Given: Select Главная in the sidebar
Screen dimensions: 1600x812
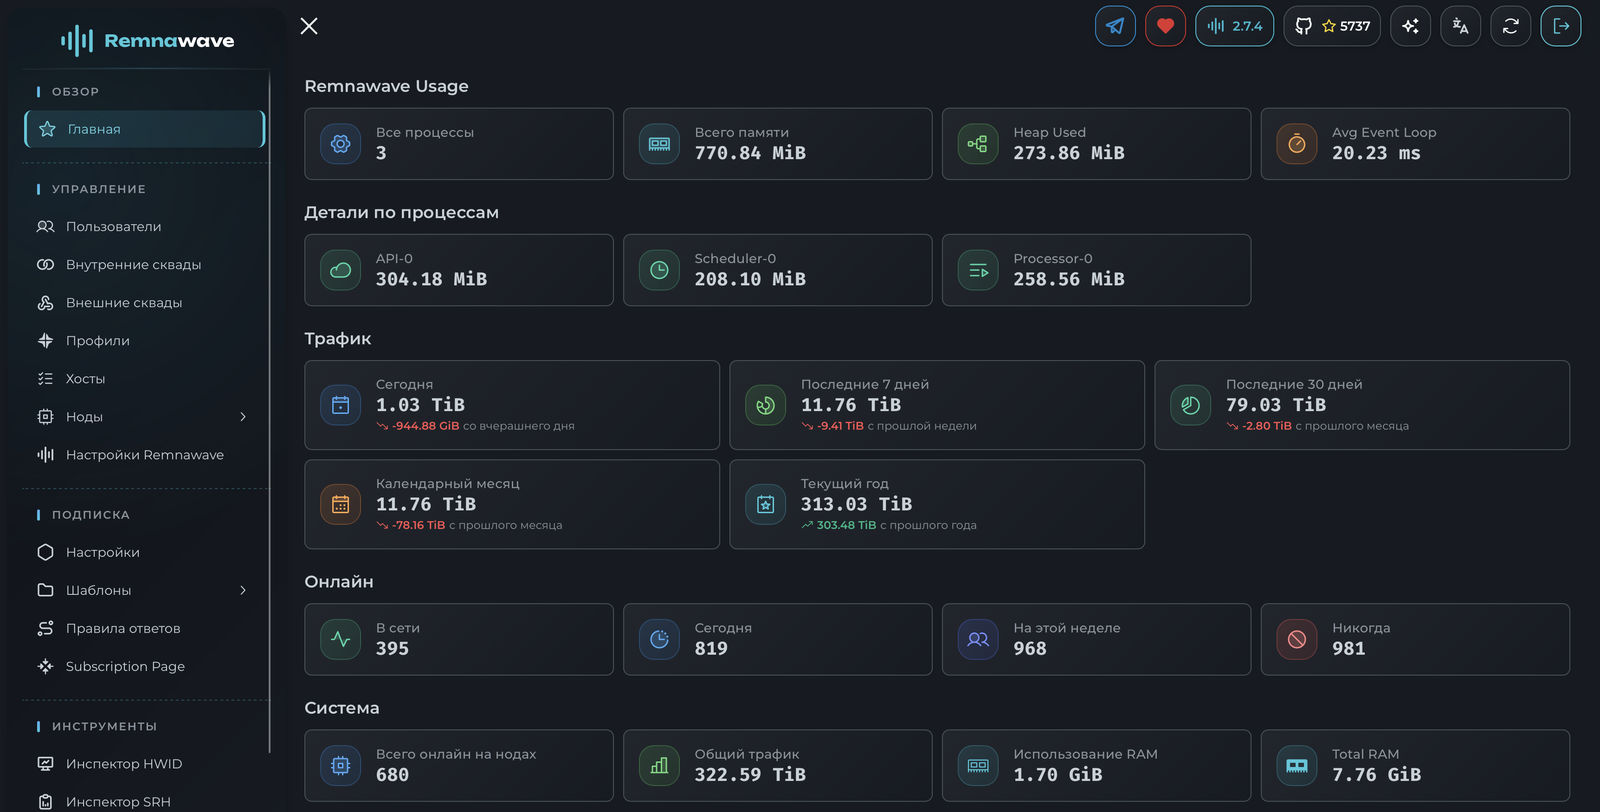Looking at the screenshot, I should pos(145,129).
